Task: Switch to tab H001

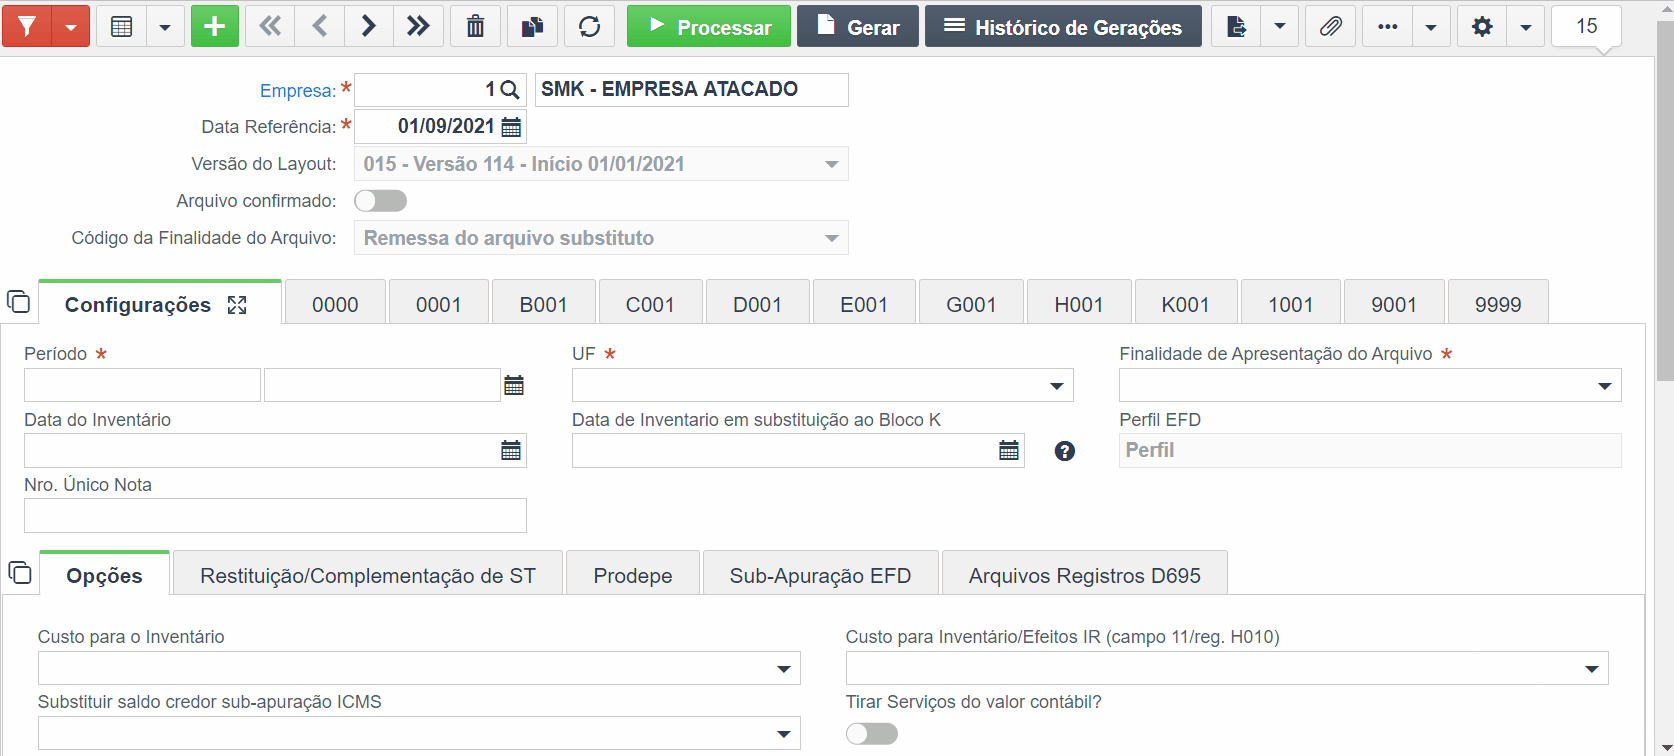Action: [x=1079, y=304]
